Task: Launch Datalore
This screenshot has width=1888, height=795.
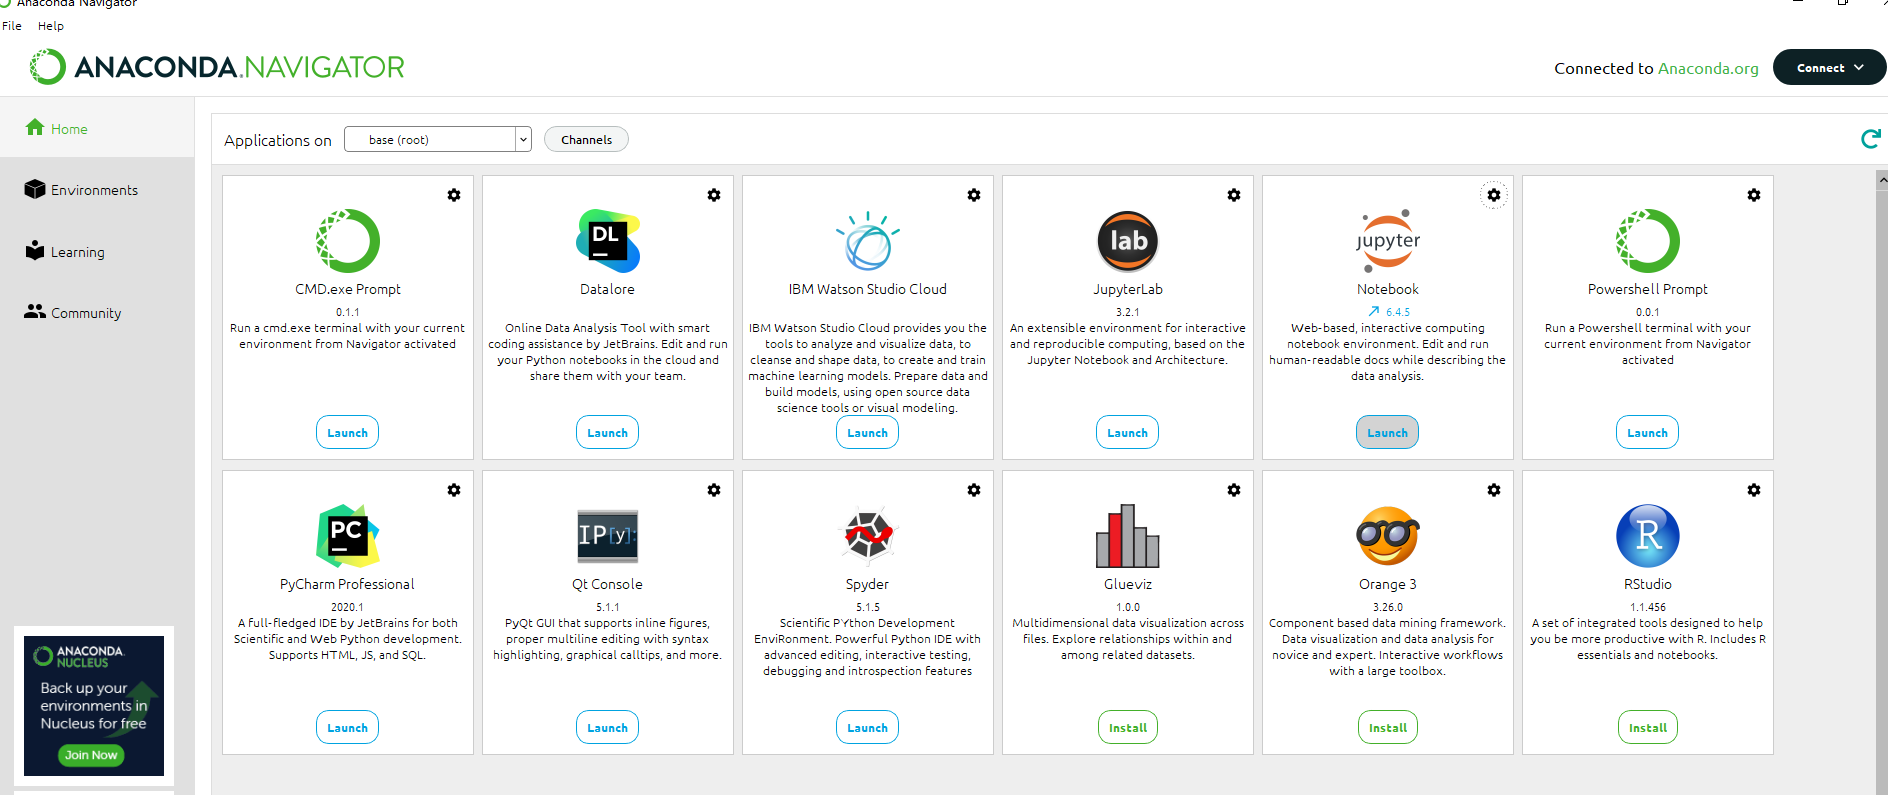Action: [608, 432]
